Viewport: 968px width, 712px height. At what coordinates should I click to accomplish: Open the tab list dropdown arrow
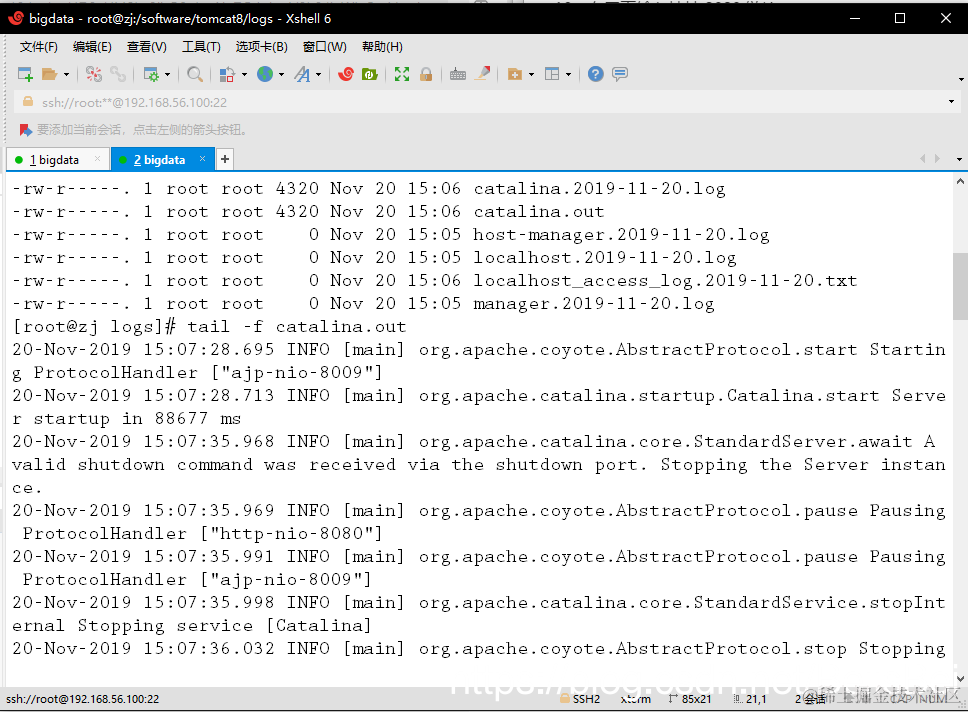[959, 159]
